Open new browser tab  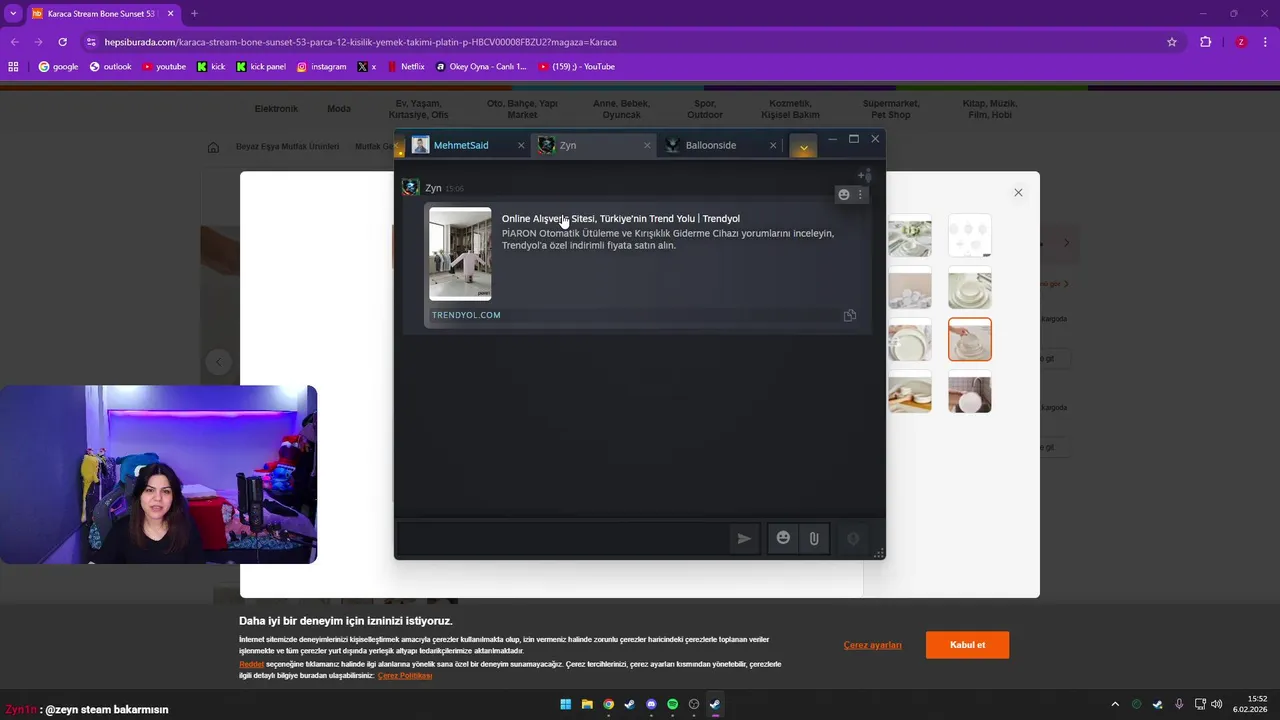pos(194,14)
